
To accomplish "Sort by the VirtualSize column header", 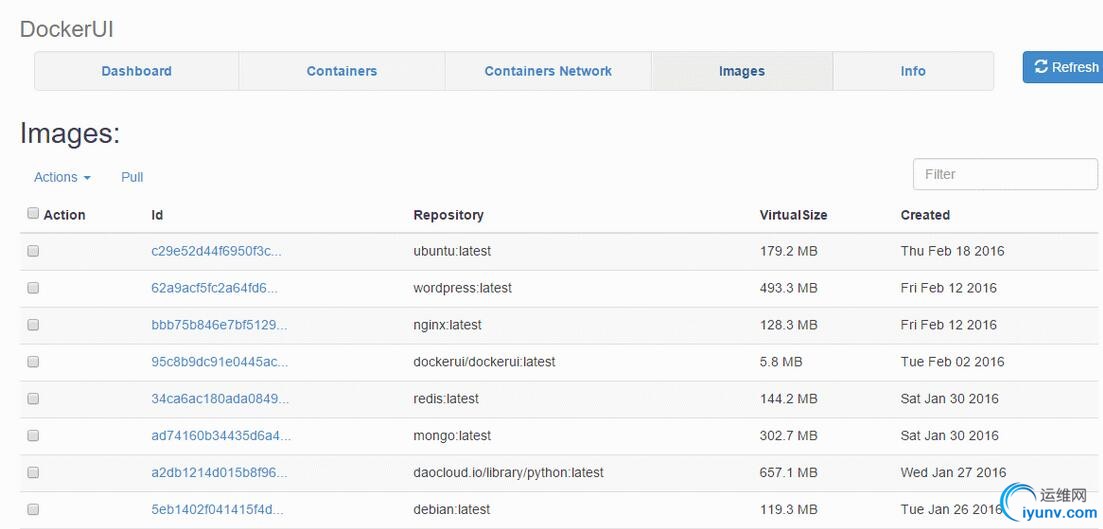I will [793, 215].
